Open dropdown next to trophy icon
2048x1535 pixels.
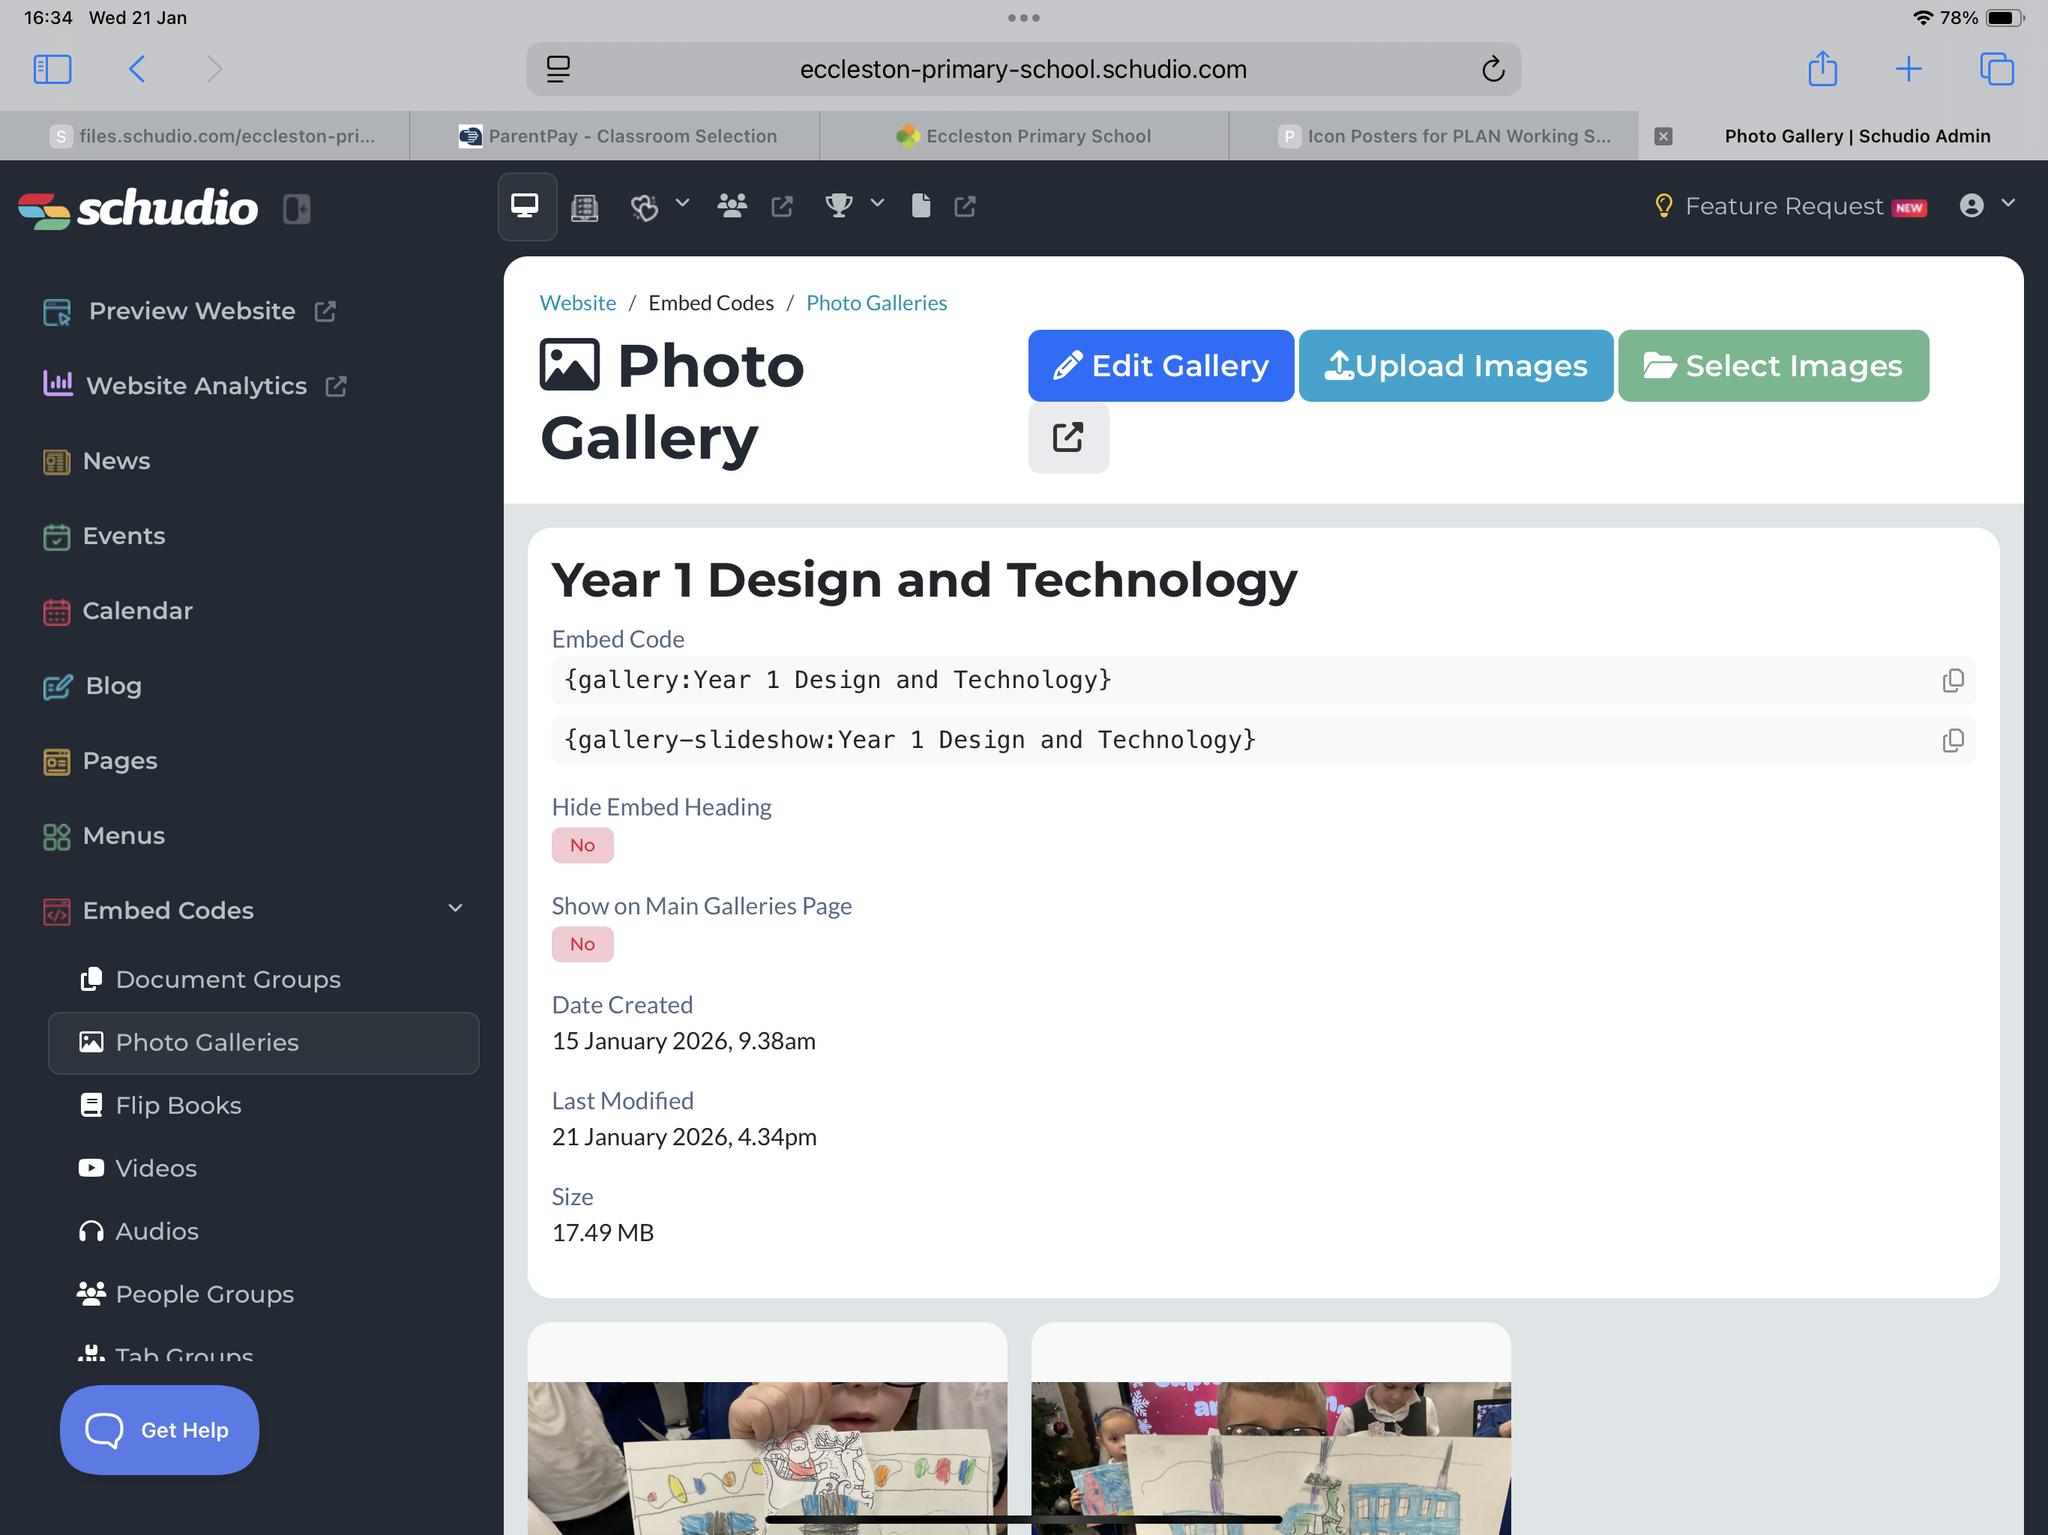[877, 204]
